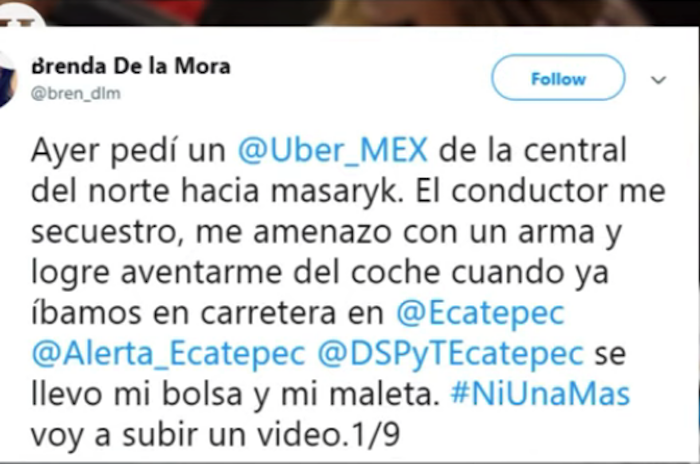
Task: Click the word 'secuestro' in the tweet
Action: pyautogui.click(x=107, y=232)
